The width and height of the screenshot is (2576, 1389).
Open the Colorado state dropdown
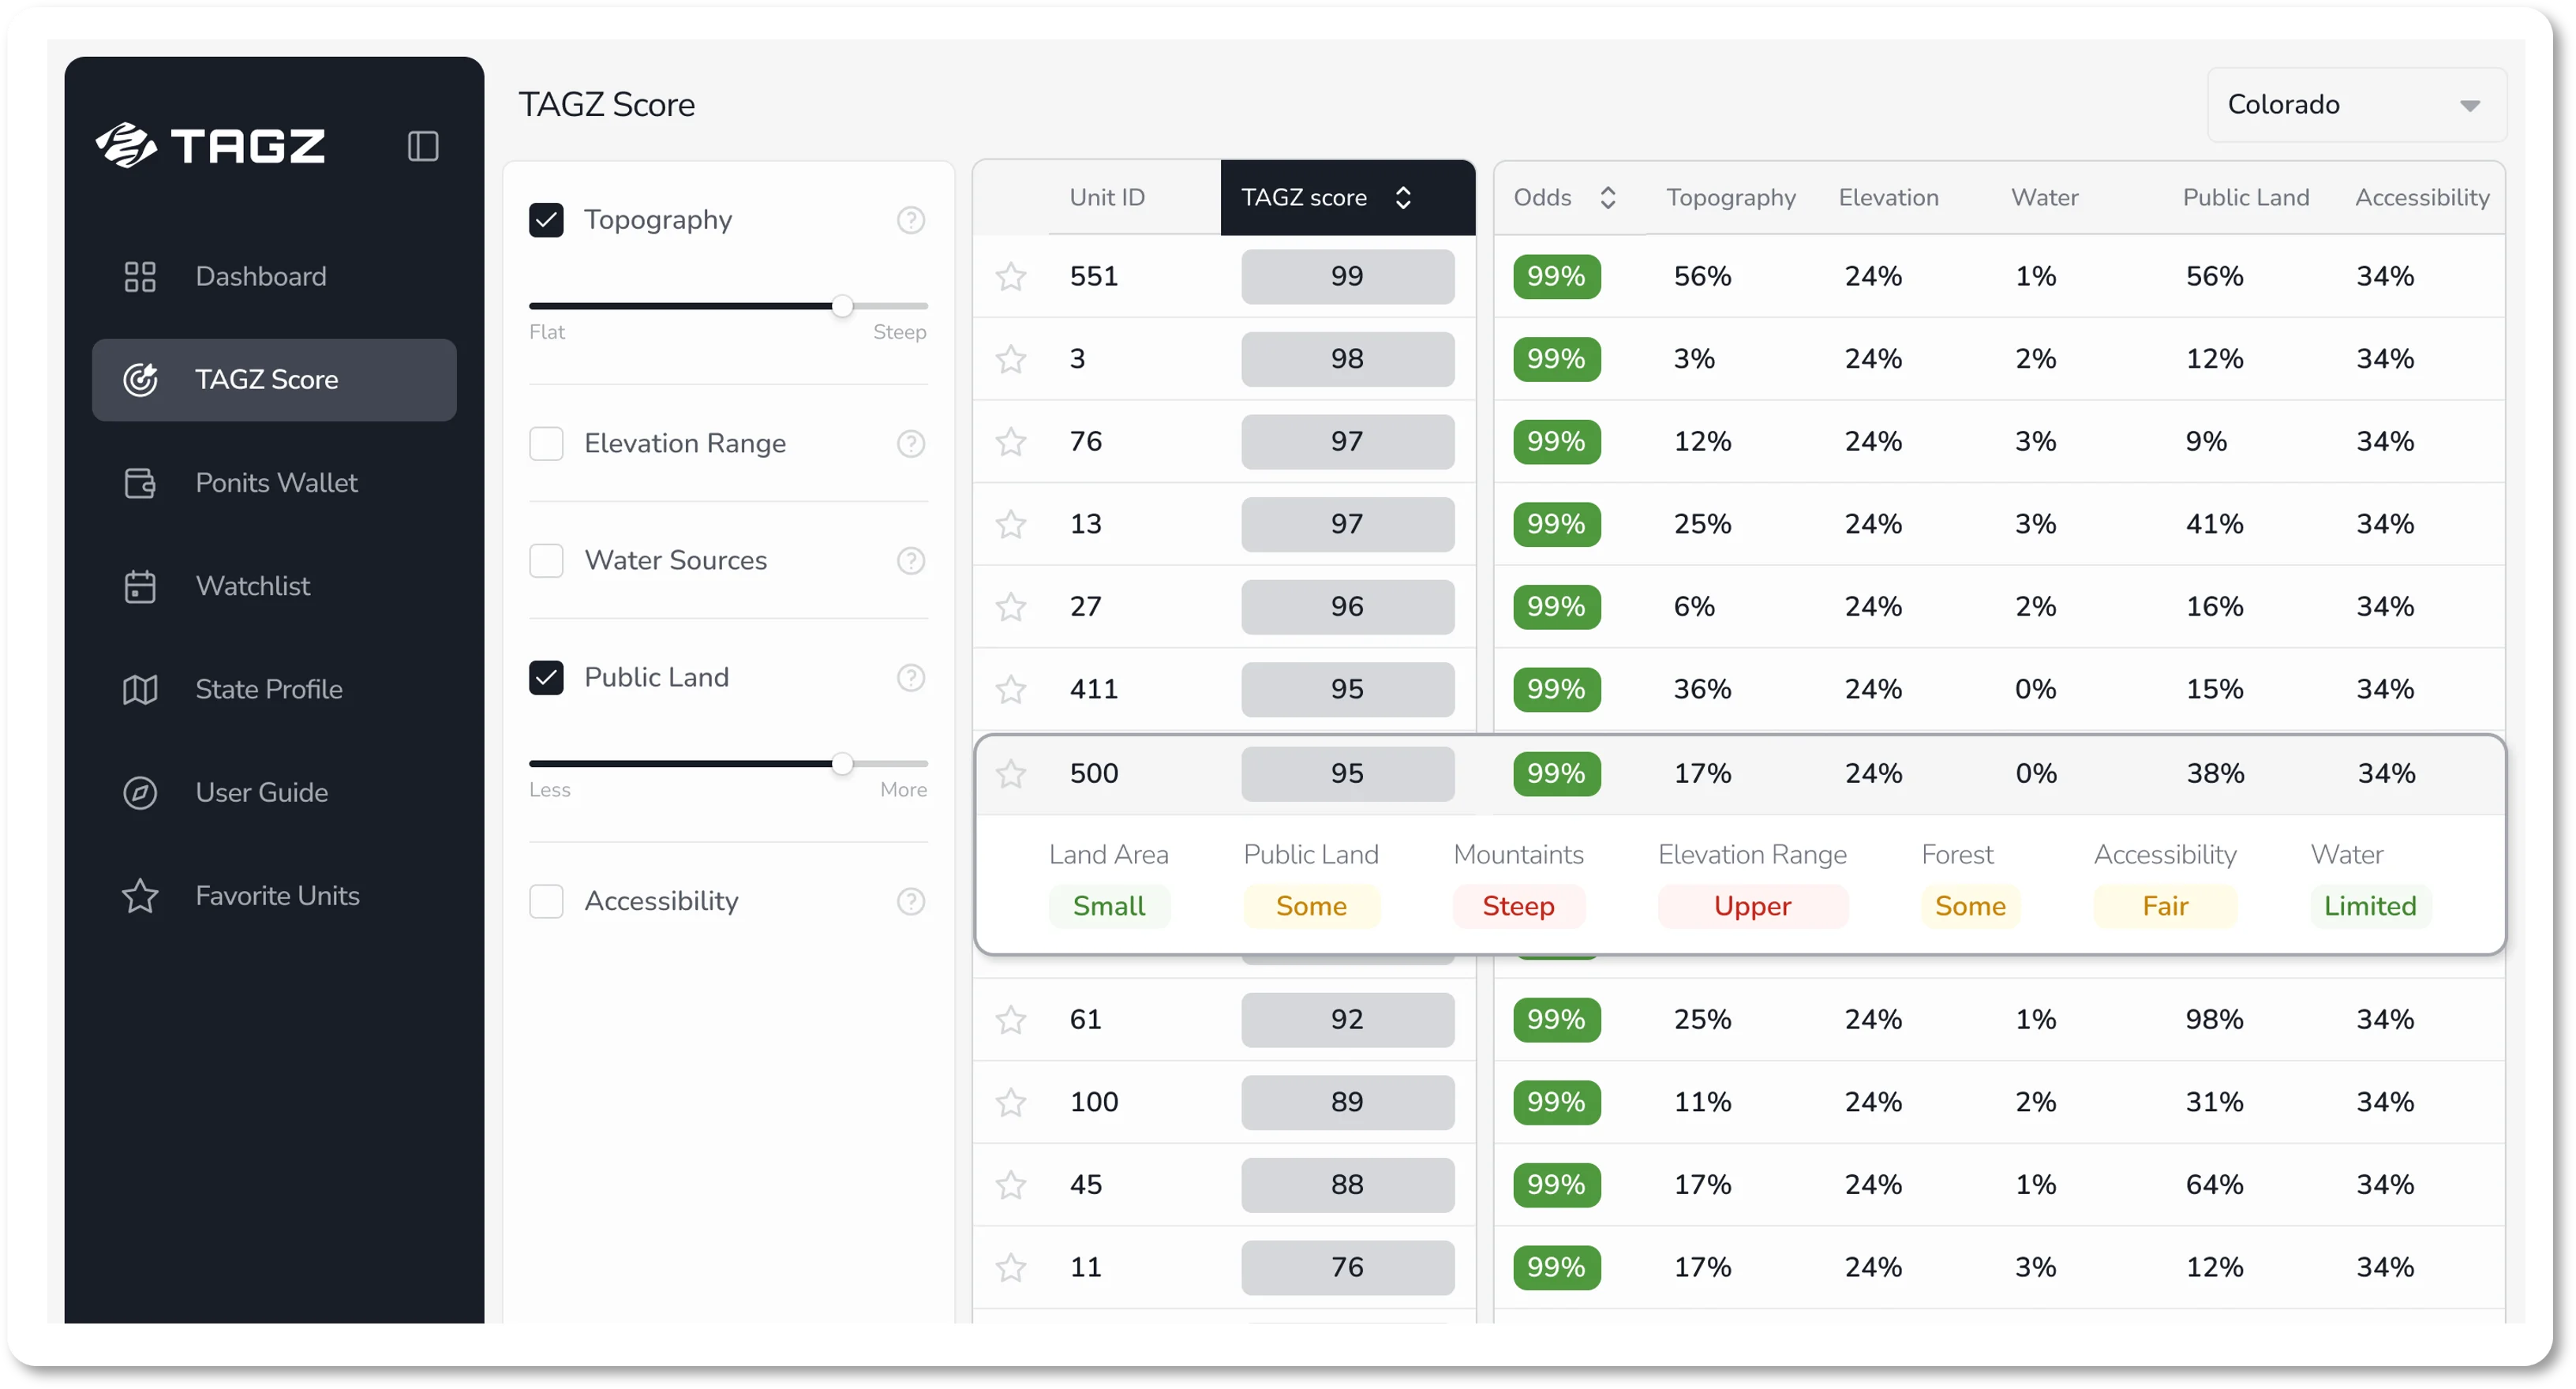(2356, 104)
